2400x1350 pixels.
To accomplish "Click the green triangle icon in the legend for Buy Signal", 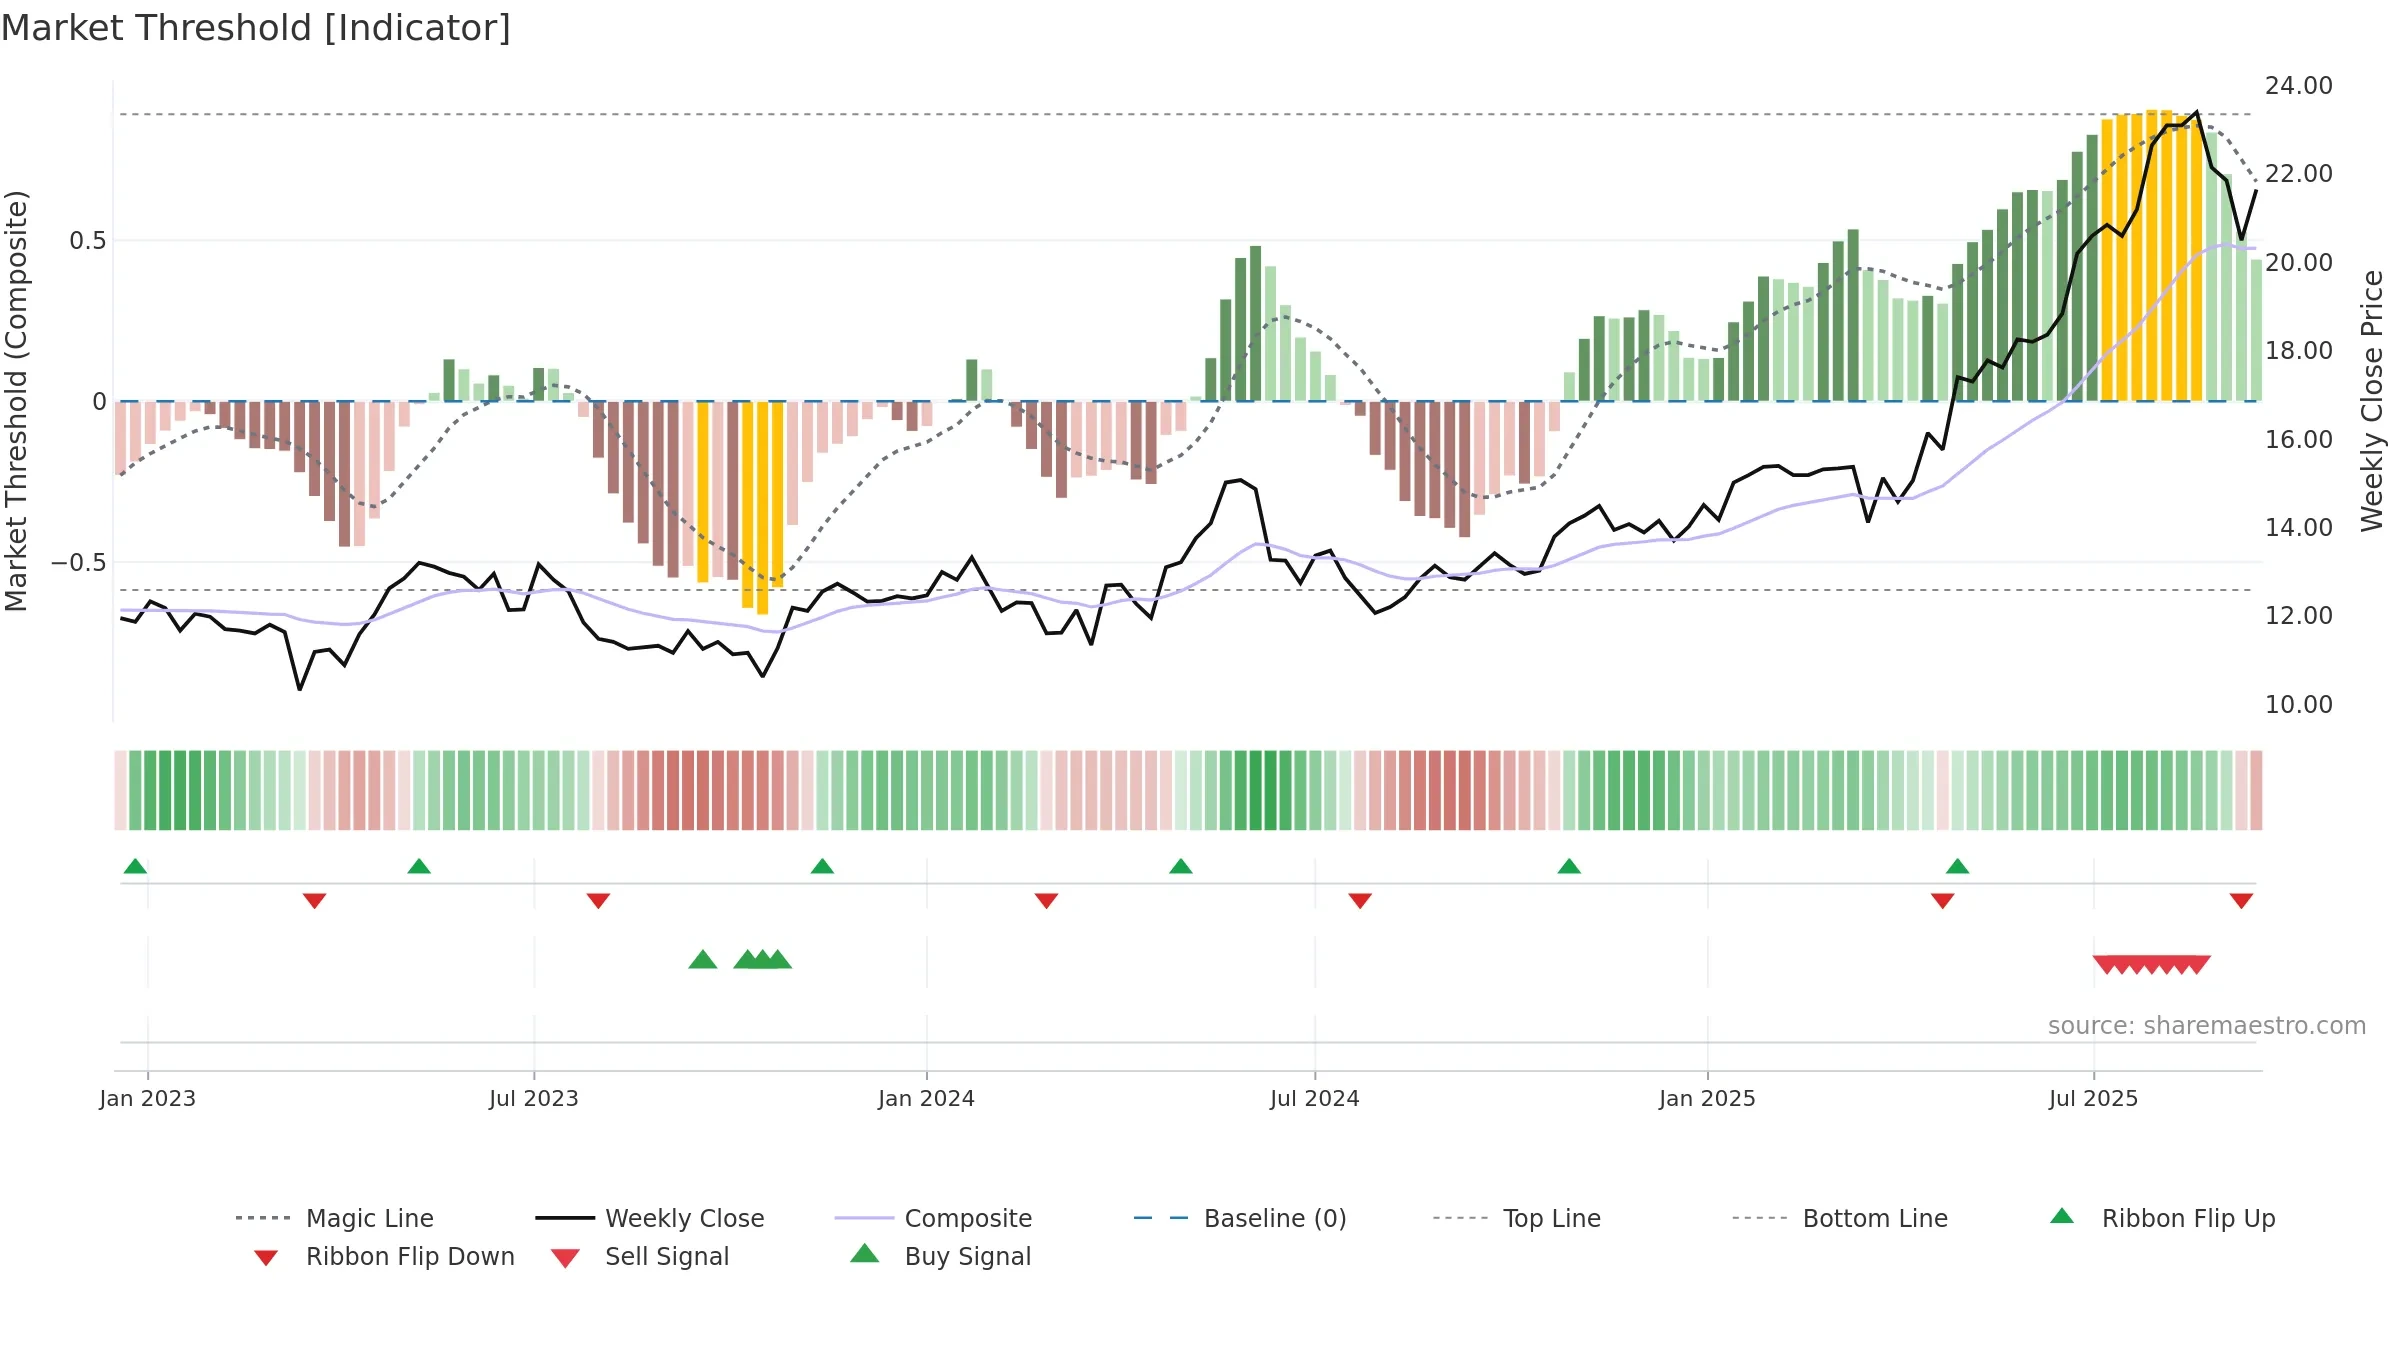I will pos(865,1253).
